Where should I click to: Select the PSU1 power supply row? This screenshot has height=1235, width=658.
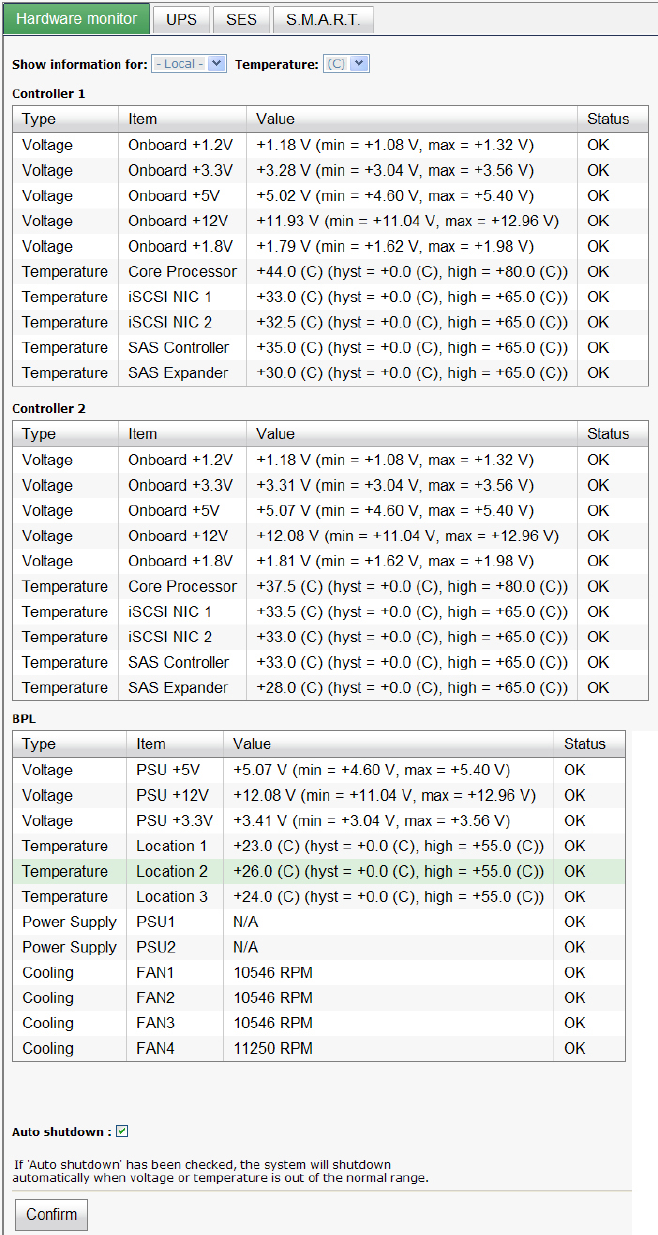pyautogui.click(x=318, y=922)
